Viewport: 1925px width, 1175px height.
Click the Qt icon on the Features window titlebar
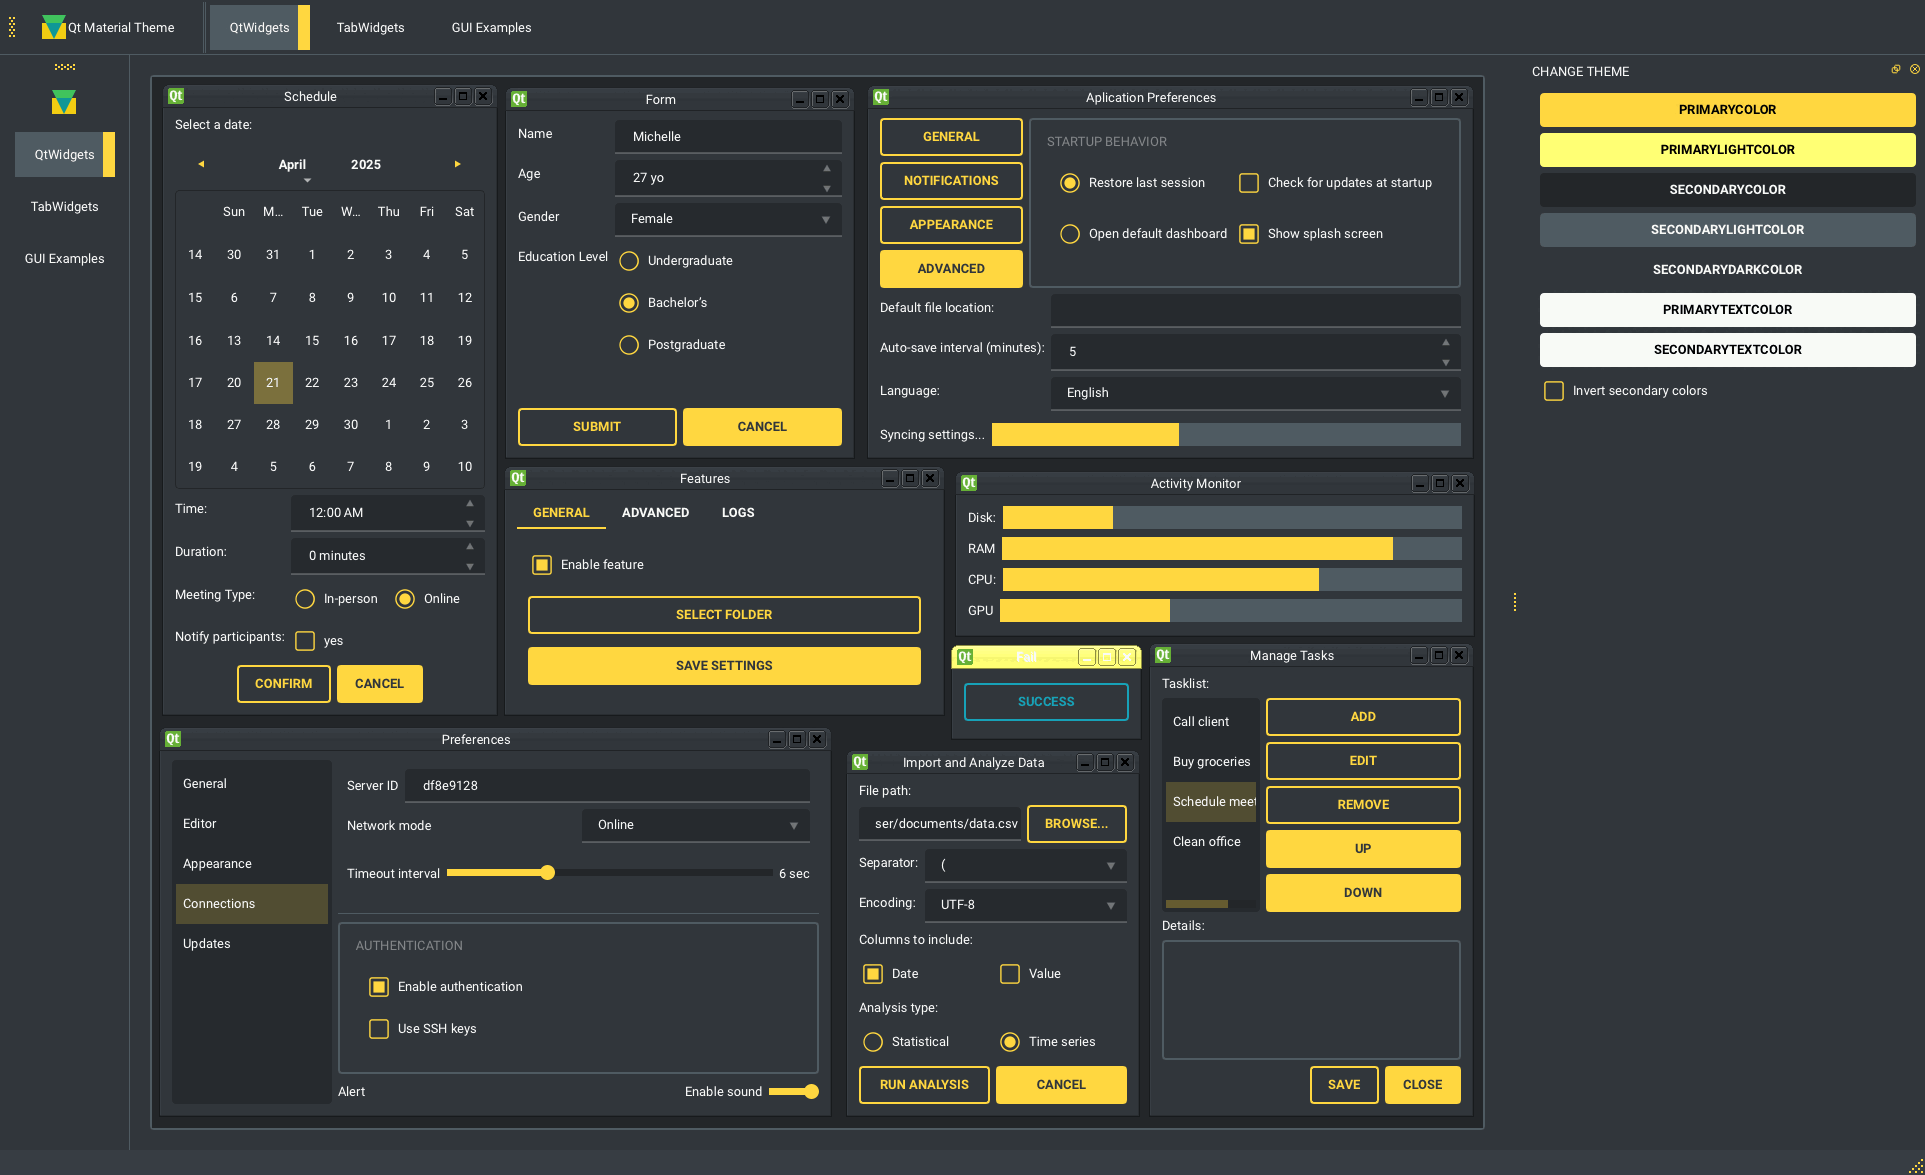tap(518, 478)
